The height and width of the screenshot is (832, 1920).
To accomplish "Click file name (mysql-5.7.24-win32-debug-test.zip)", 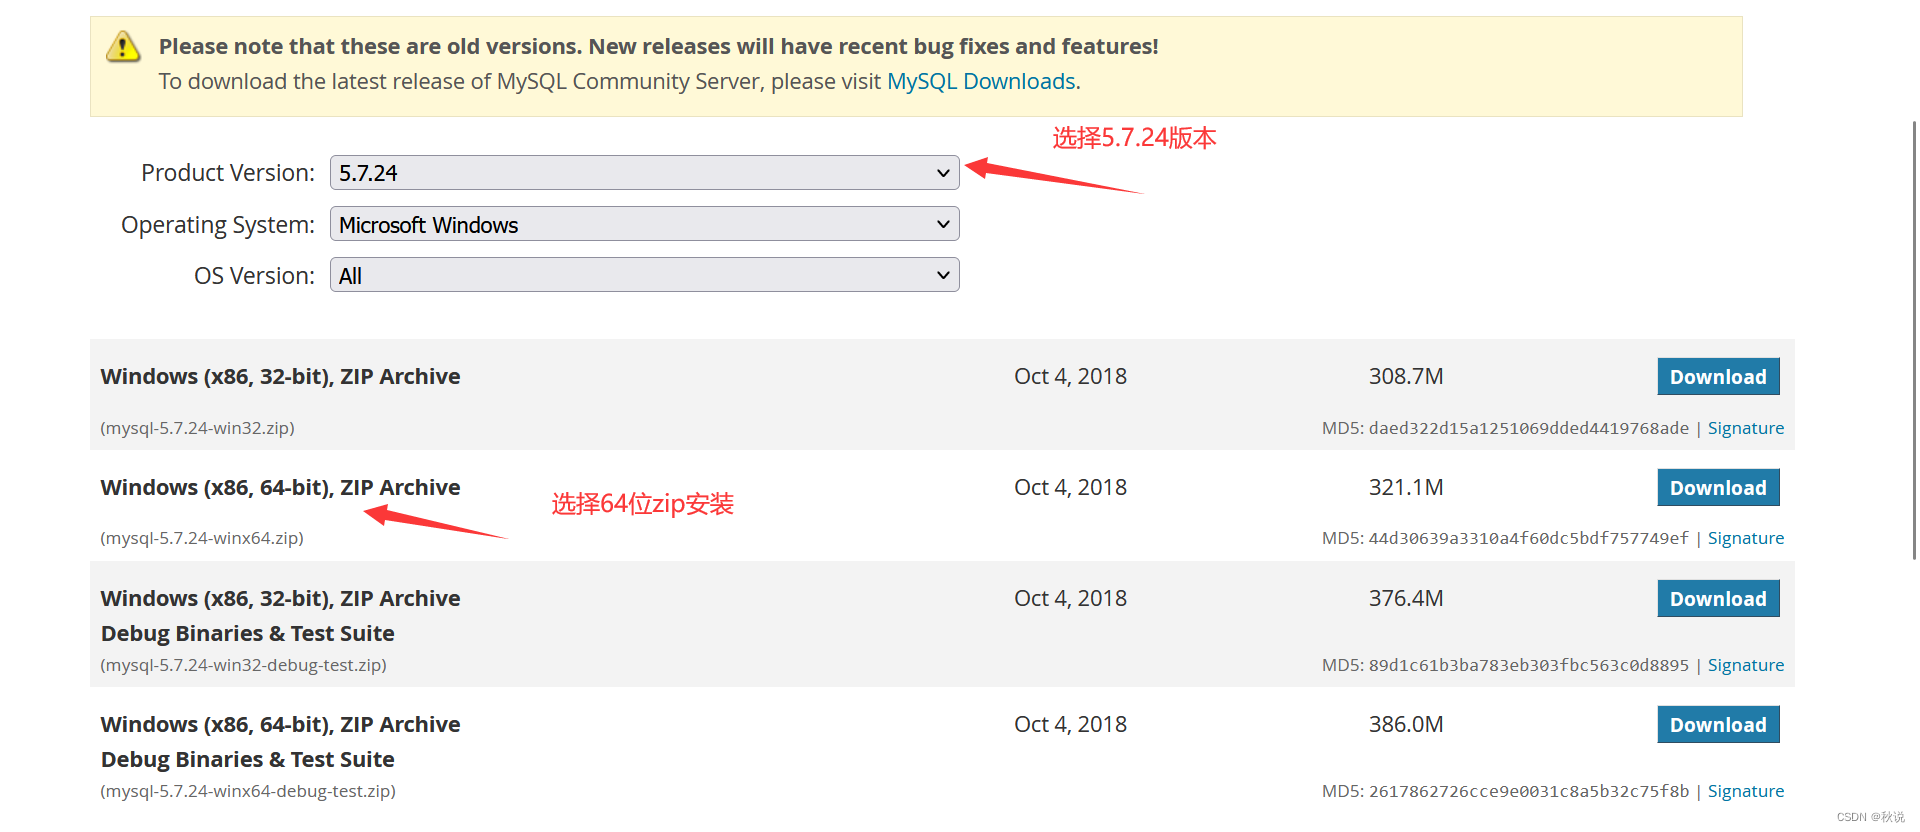I will tap(243, 665).
